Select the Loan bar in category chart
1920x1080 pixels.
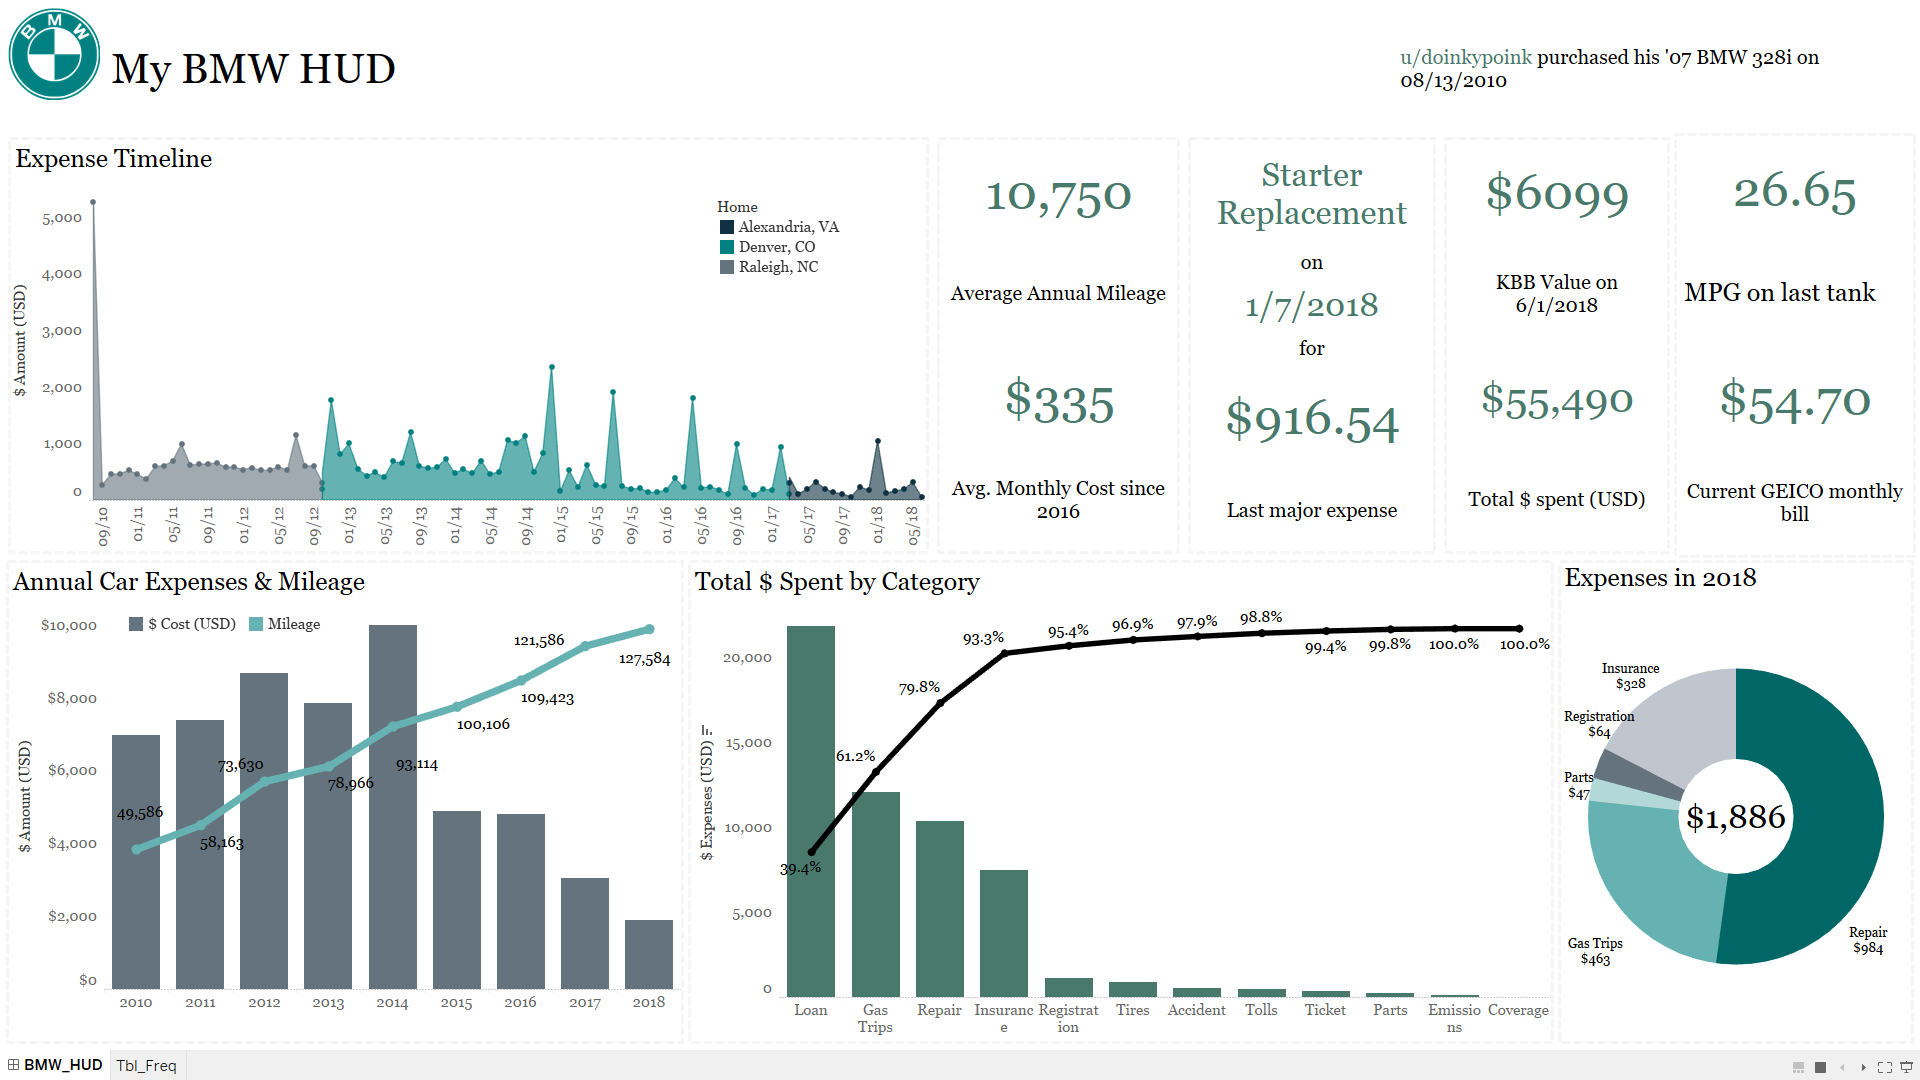811,811
